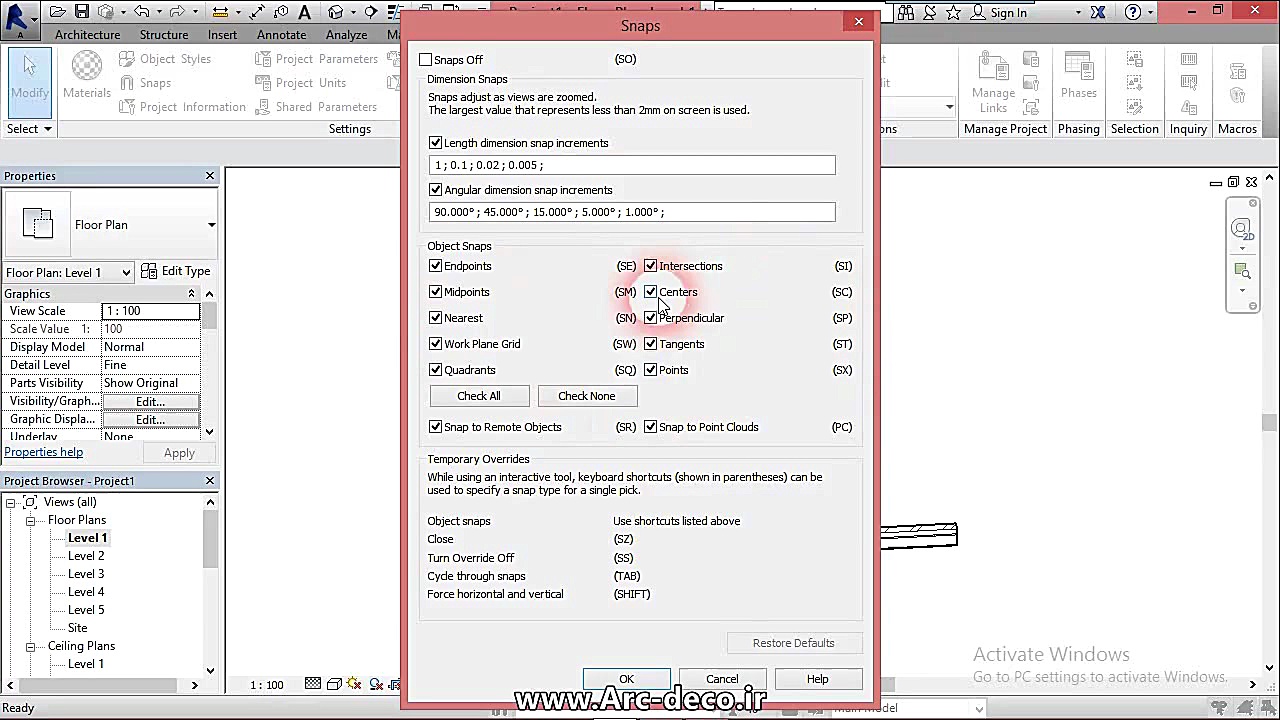Select the Materials tool
The height and width of the screenshot is (720, 1280).
[87, 76]
